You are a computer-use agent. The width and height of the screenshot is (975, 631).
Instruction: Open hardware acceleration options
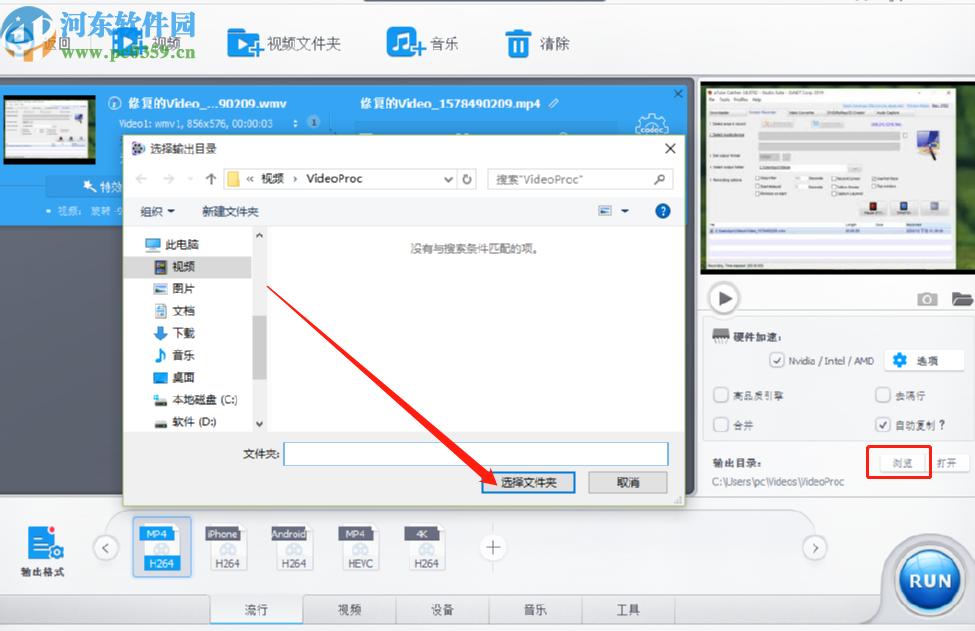coord(924,361)
